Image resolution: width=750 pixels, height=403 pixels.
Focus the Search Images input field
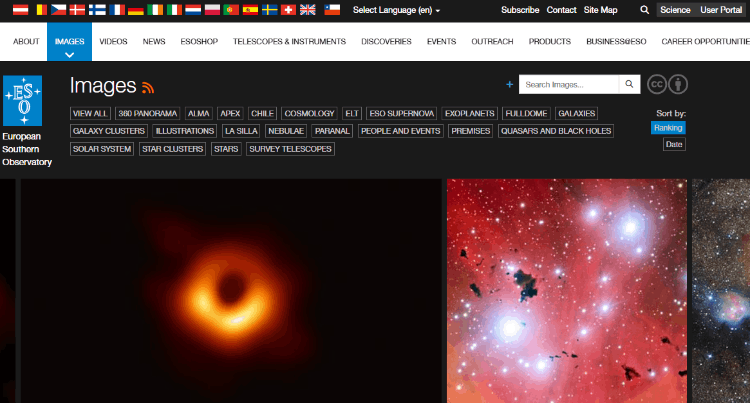coord(569,84)
